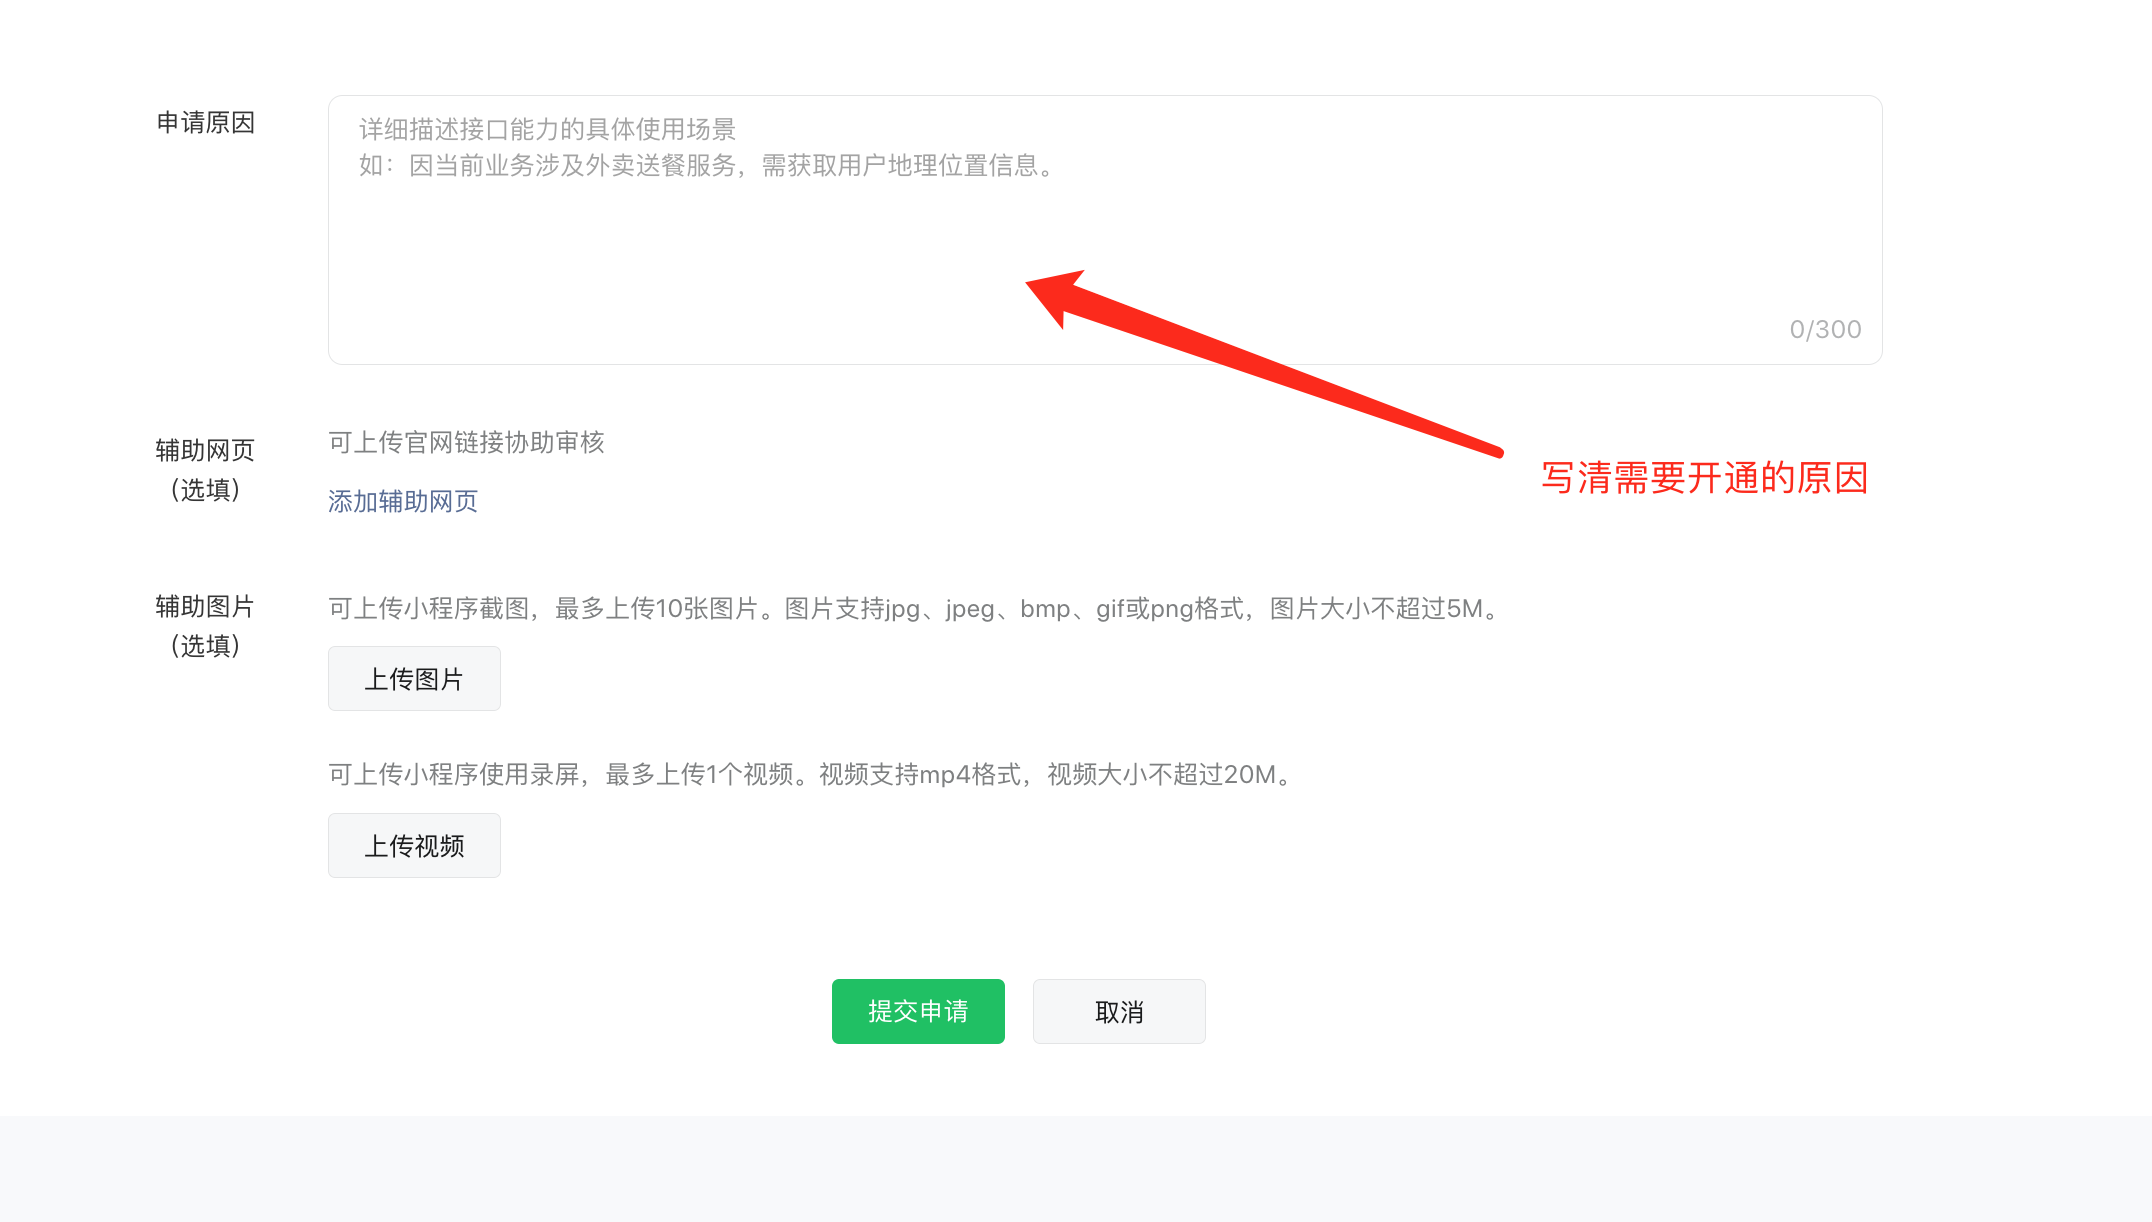This screenshot has width=2152, height=1222.
Task: Click the 上传图片 button
Action: pyautogui.click(x=414, y=679)
